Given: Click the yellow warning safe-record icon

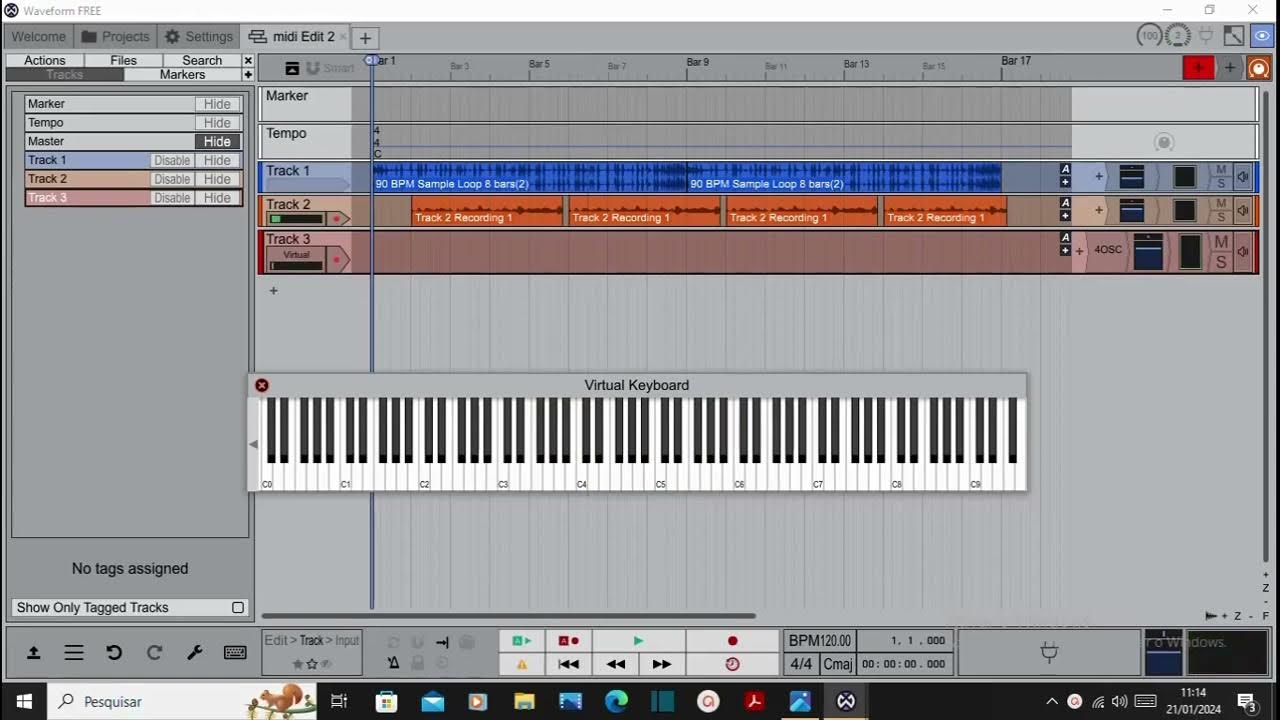Looking at the screenshot, I should tap(521, 664).
